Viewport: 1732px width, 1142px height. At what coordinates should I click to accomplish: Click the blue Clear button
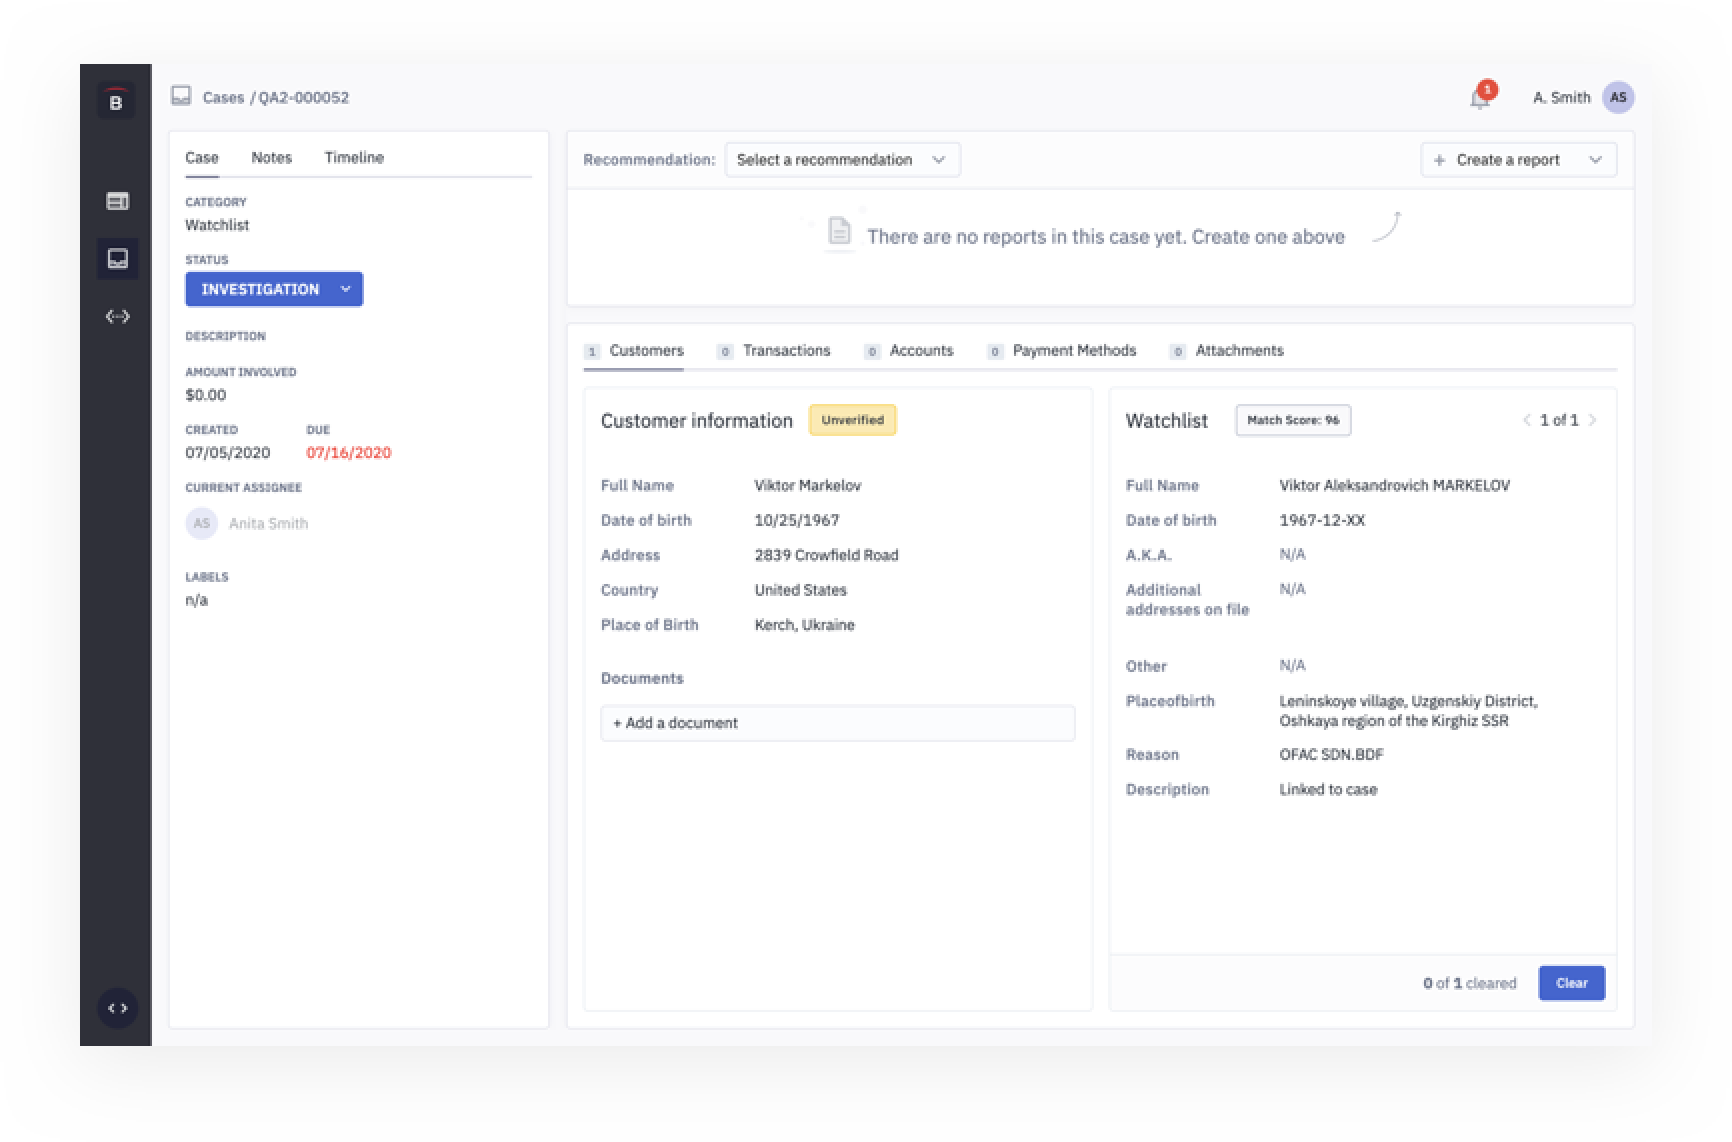1571,983
